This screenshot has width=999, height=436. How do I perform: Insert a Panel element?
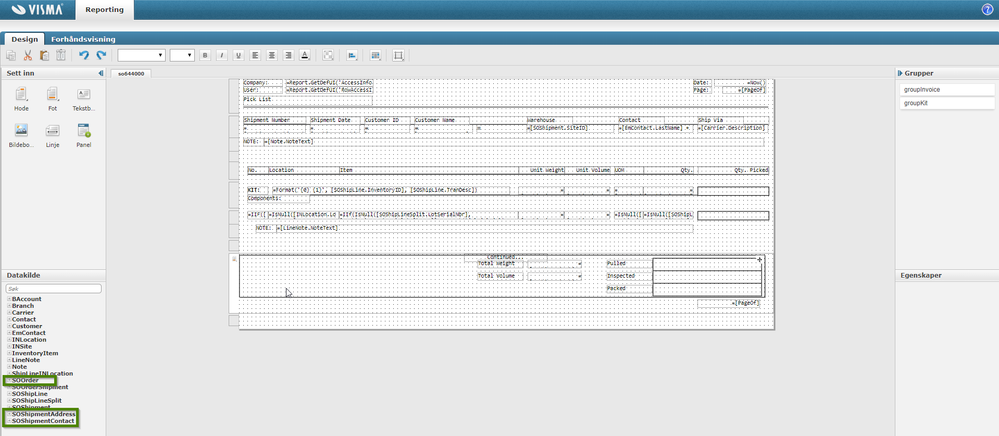click(x=83, y=136)
